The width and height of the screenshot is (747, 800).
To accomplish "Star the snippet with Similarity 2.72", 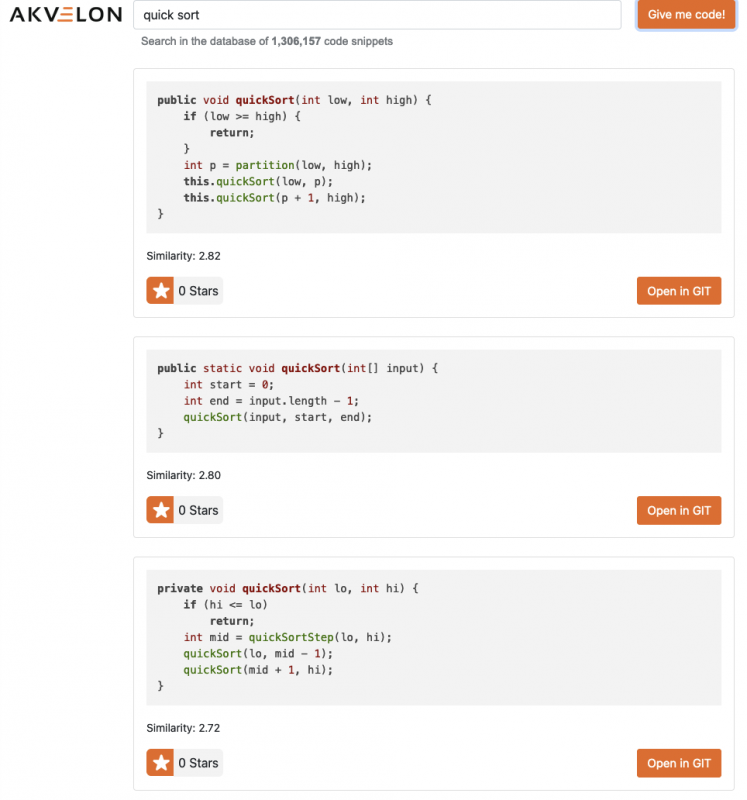I will point(160,762).
